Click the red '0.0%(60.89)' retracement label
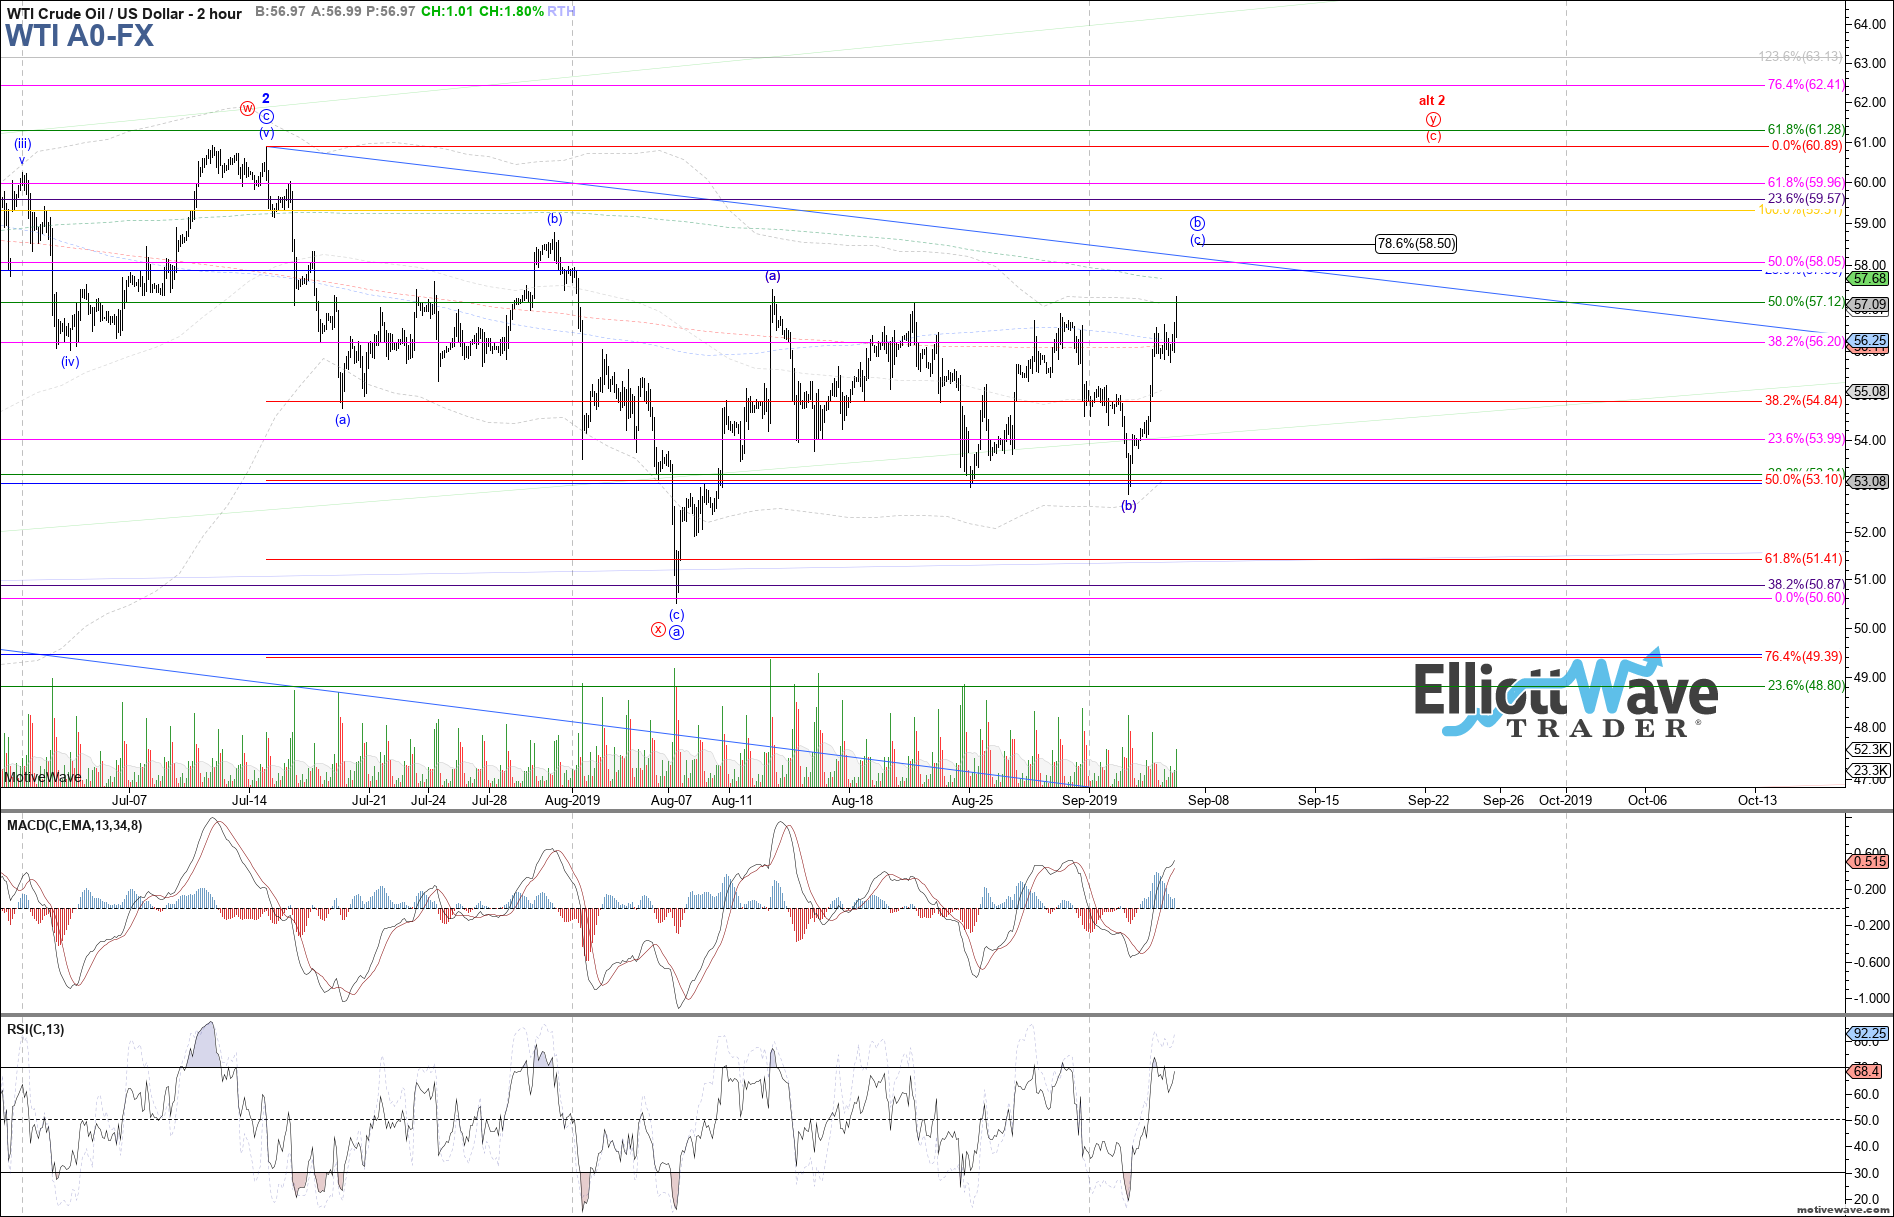Image resolution: width=1894 pixels, height=1217 pixels. [x=1806, y=146]
